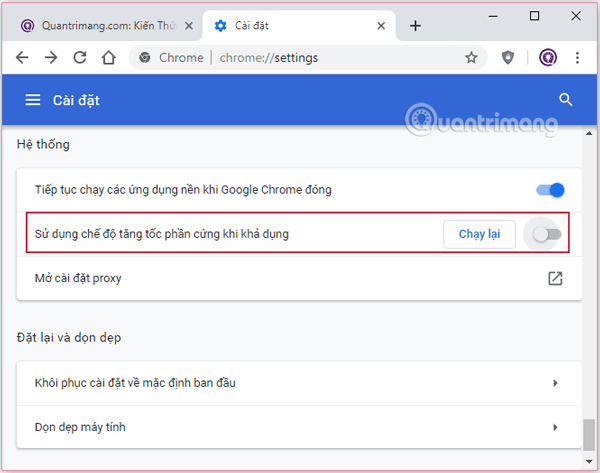Viewport: 600px width, 473px height.
Task: Search settings with the magnifier icon
Action: (x=566, y=99)
